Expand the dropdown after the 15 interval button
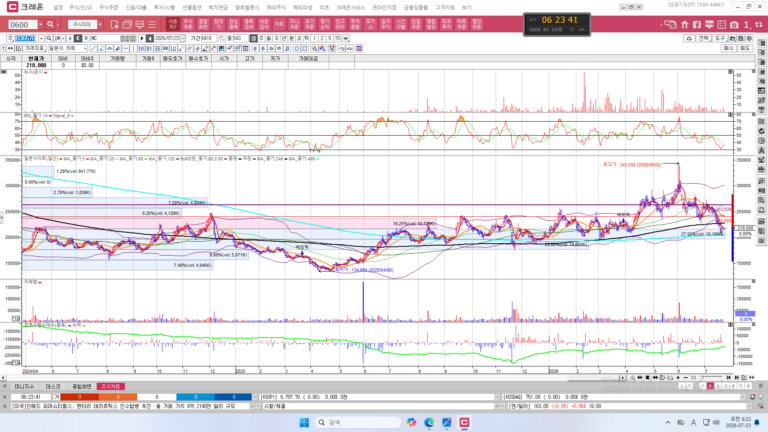Screen dimensions: 768x432 346,38
